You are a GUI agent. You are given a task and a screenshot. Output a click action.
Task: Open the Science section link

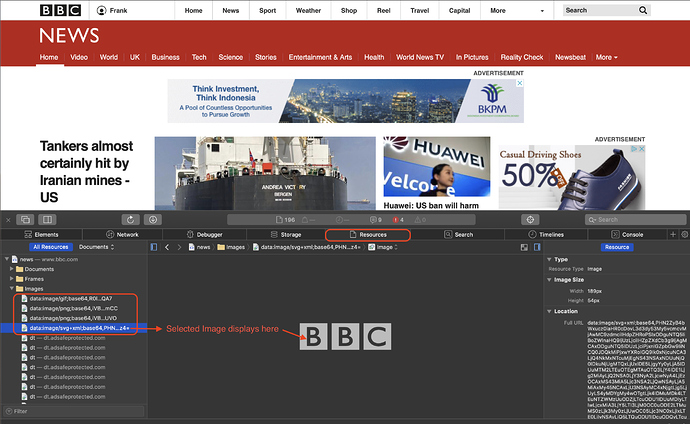(231, 57)
